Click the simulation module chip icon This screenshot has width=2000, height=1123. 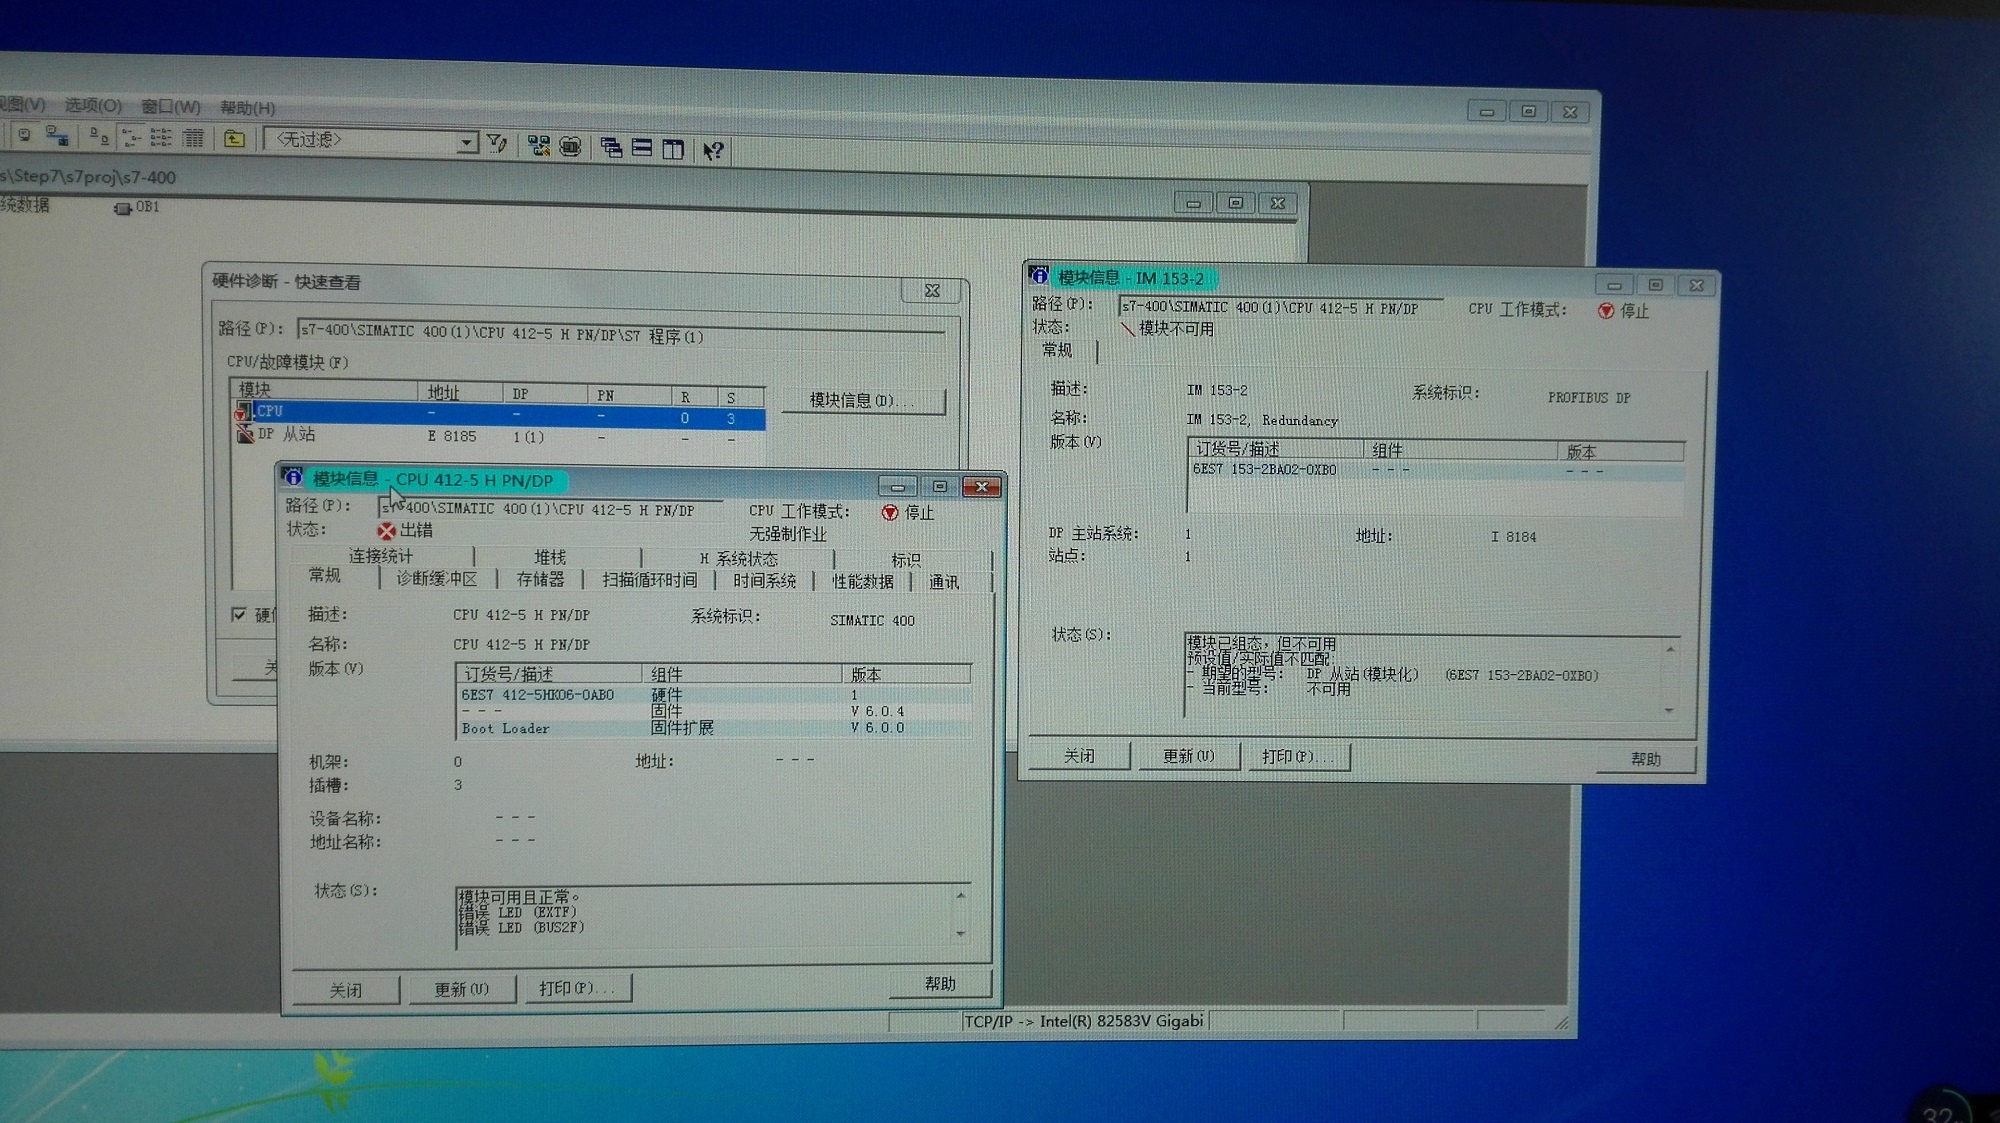(x=570, y=147)
